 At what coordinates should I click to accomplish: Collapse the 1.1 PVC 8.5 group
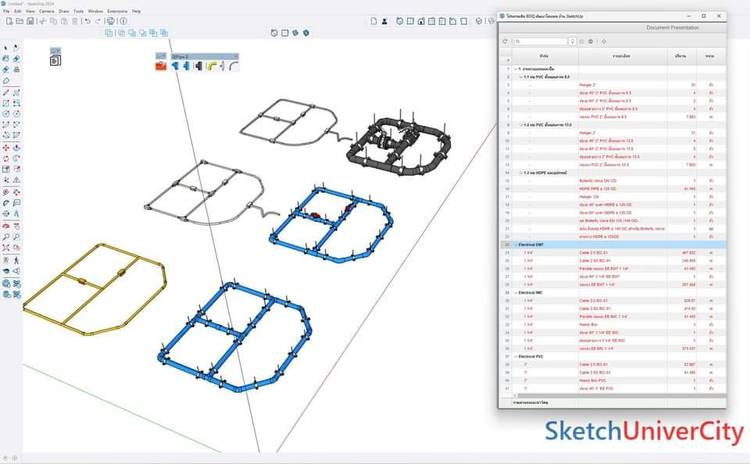[521, 77]
